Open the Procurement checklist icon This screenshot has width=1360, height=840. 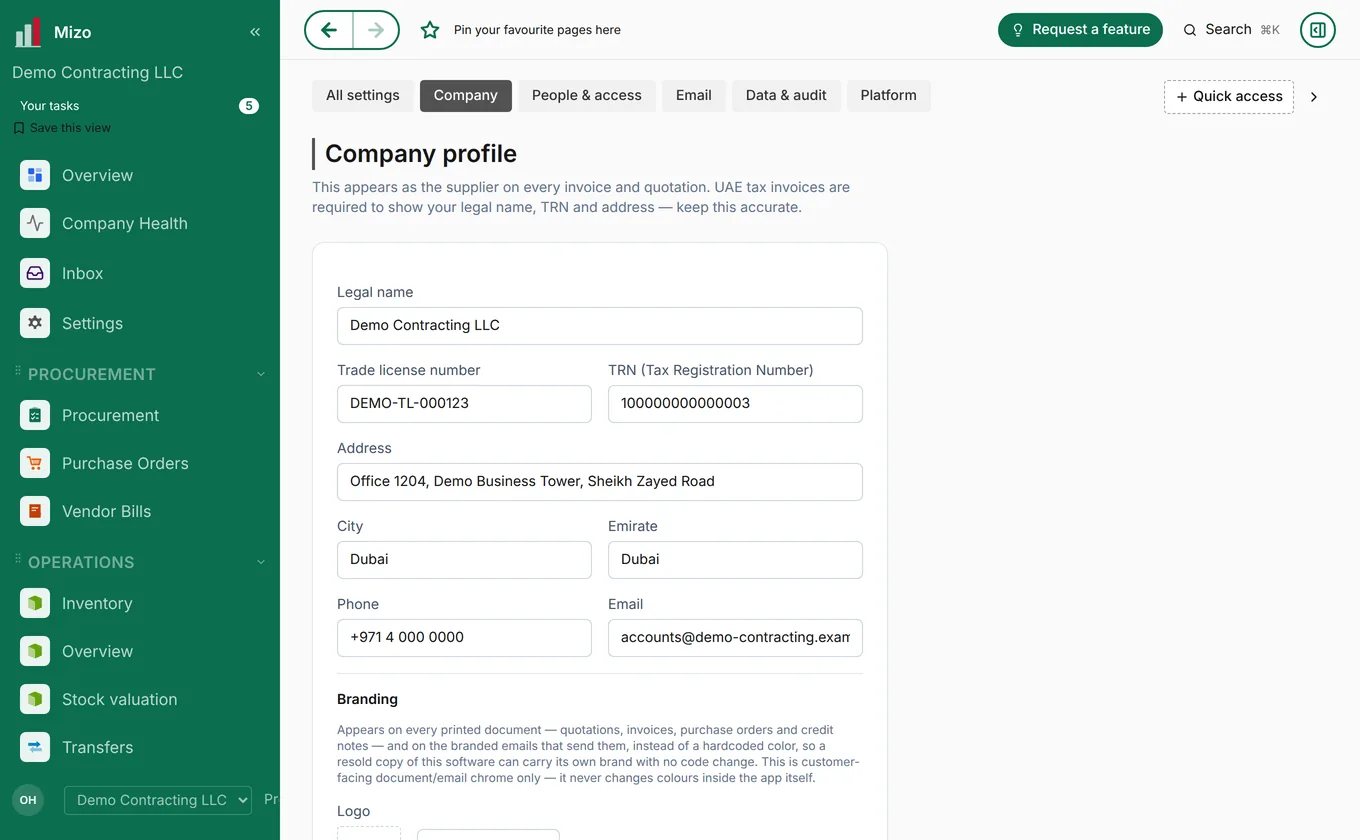click(x=35, y=415)
